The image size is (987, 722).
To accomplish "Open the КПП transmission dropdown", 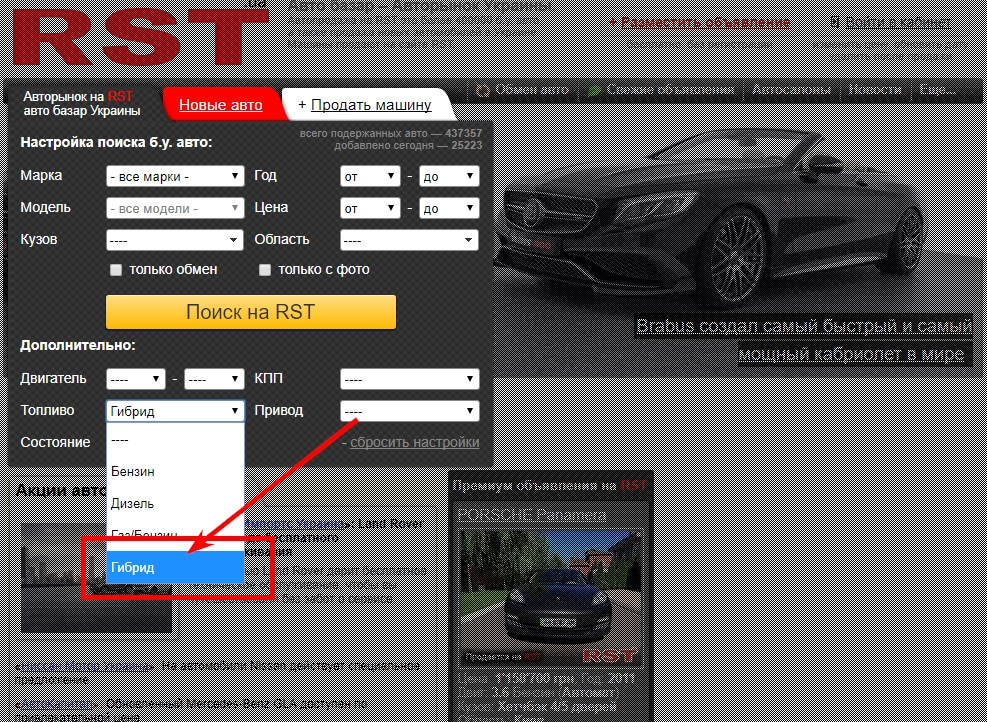I will [410, 380].
